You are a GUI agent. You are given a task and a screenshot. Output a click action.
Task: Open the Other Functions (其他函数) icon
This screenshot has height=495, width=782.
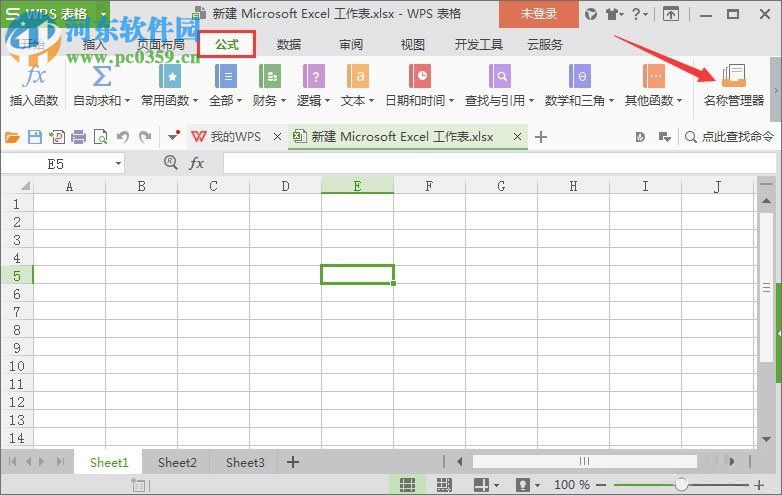[653, 76]
